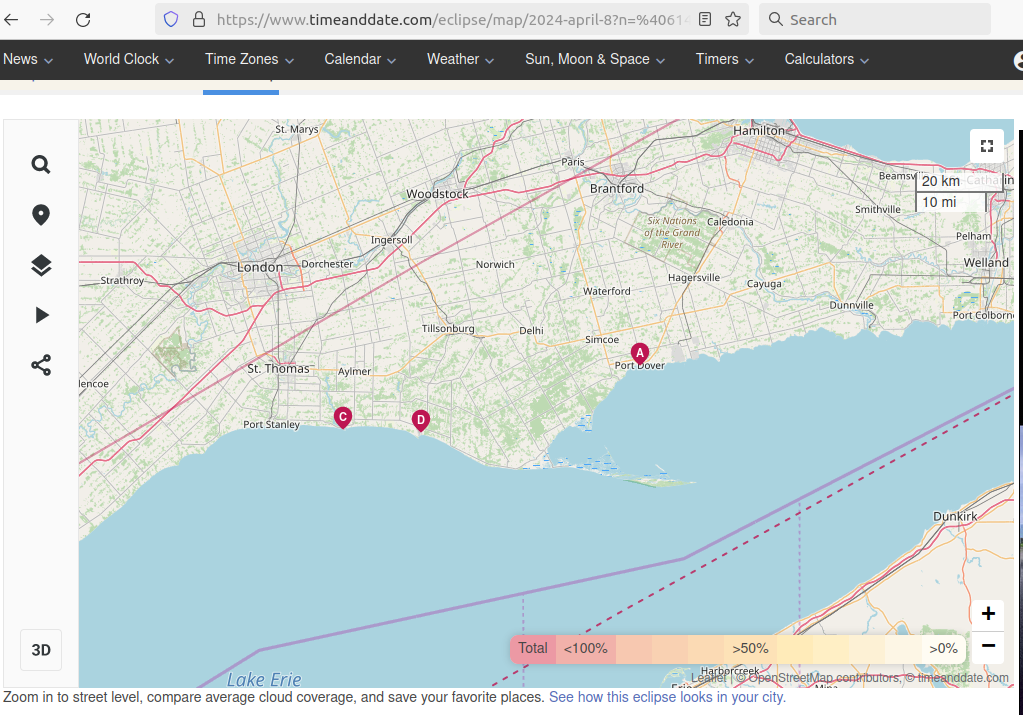This screenshot has width=1023, height=715.
Task: Zoom in using the plus button
Action: tap(987, 613)
